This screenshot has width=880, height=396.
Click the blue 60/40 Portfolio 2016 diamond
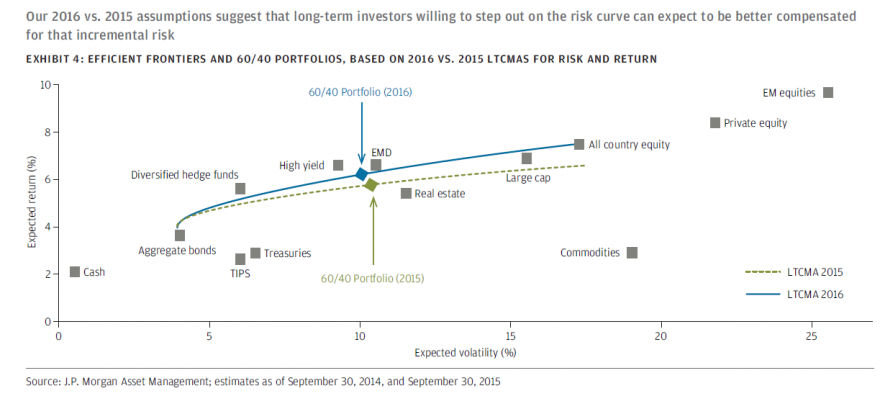tap(361, 174)
